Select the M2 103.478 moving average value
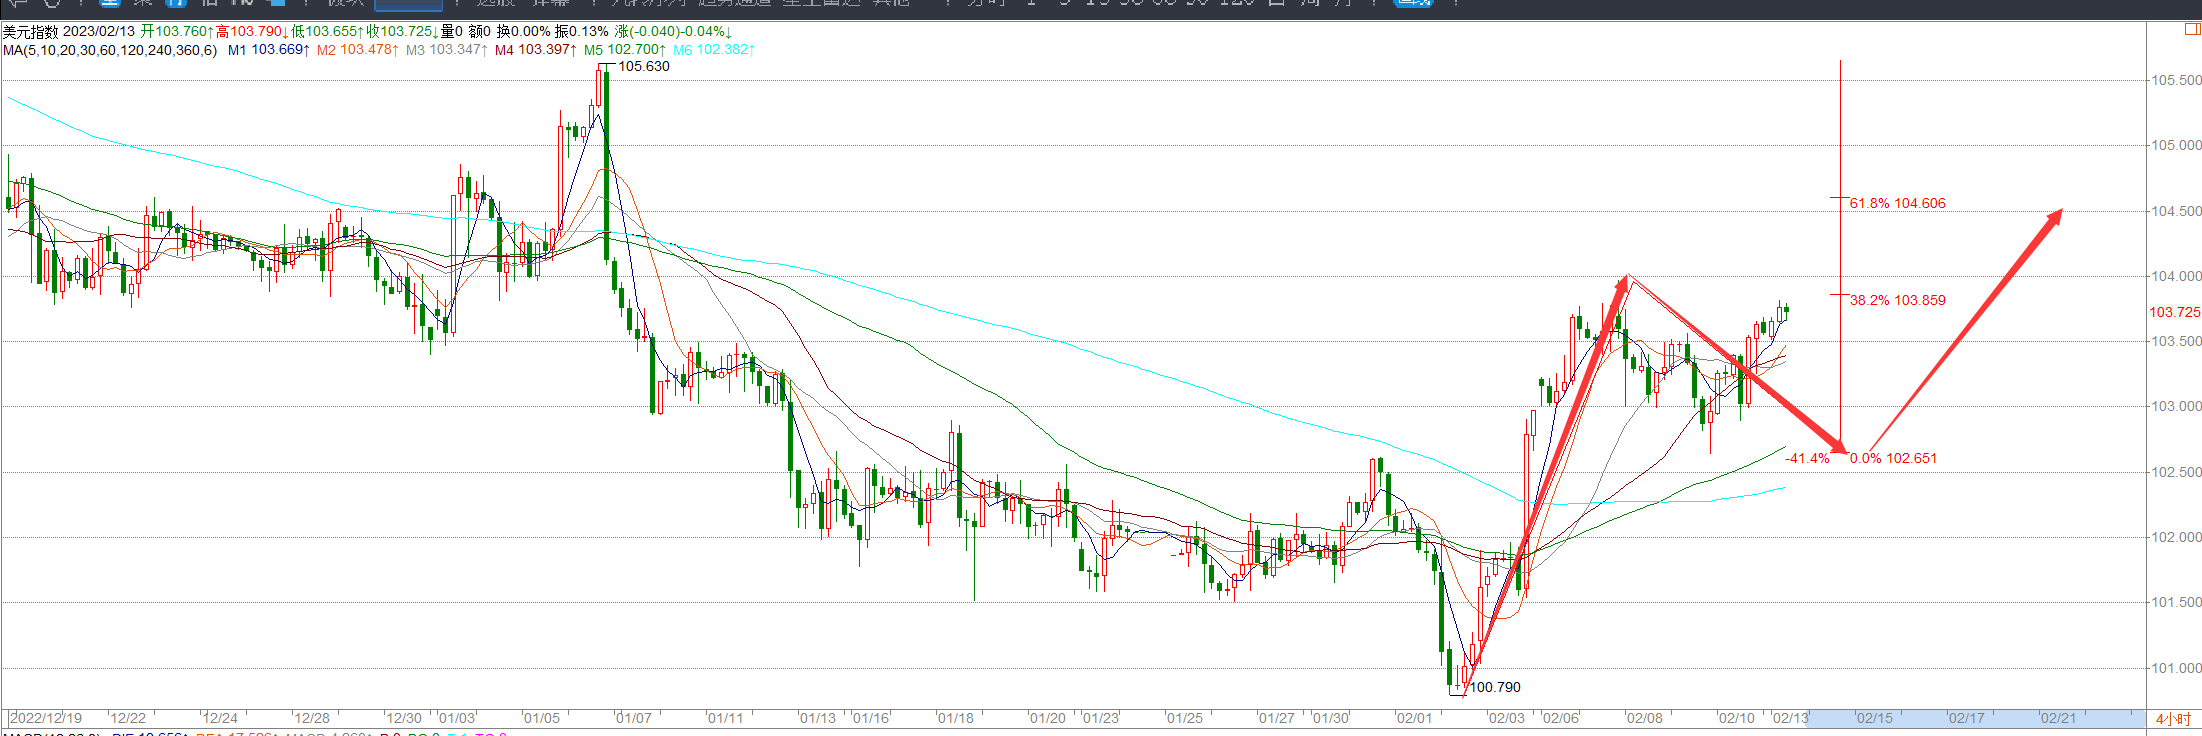This screenshot has height=736, width=2202. [358, 49]
